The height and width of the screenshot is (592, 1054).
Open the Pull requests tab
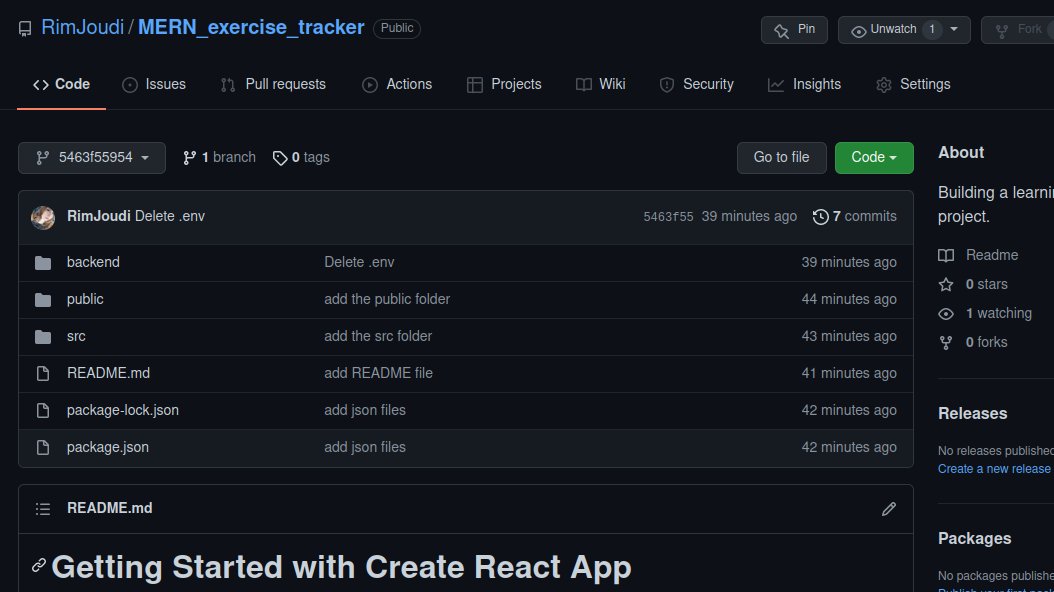click(x=273, y=84)
